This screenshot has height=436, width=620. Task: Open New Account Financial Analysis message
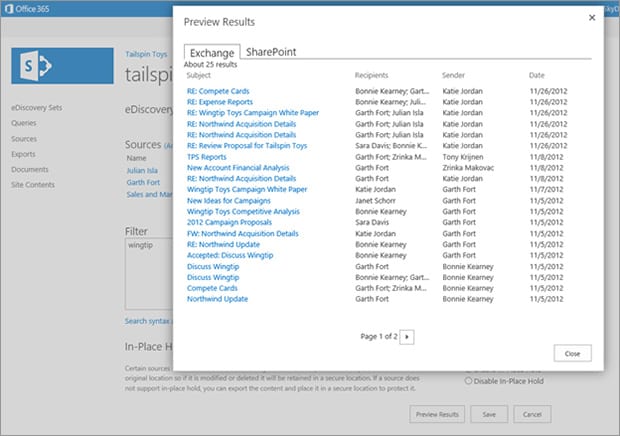[238, 168]
